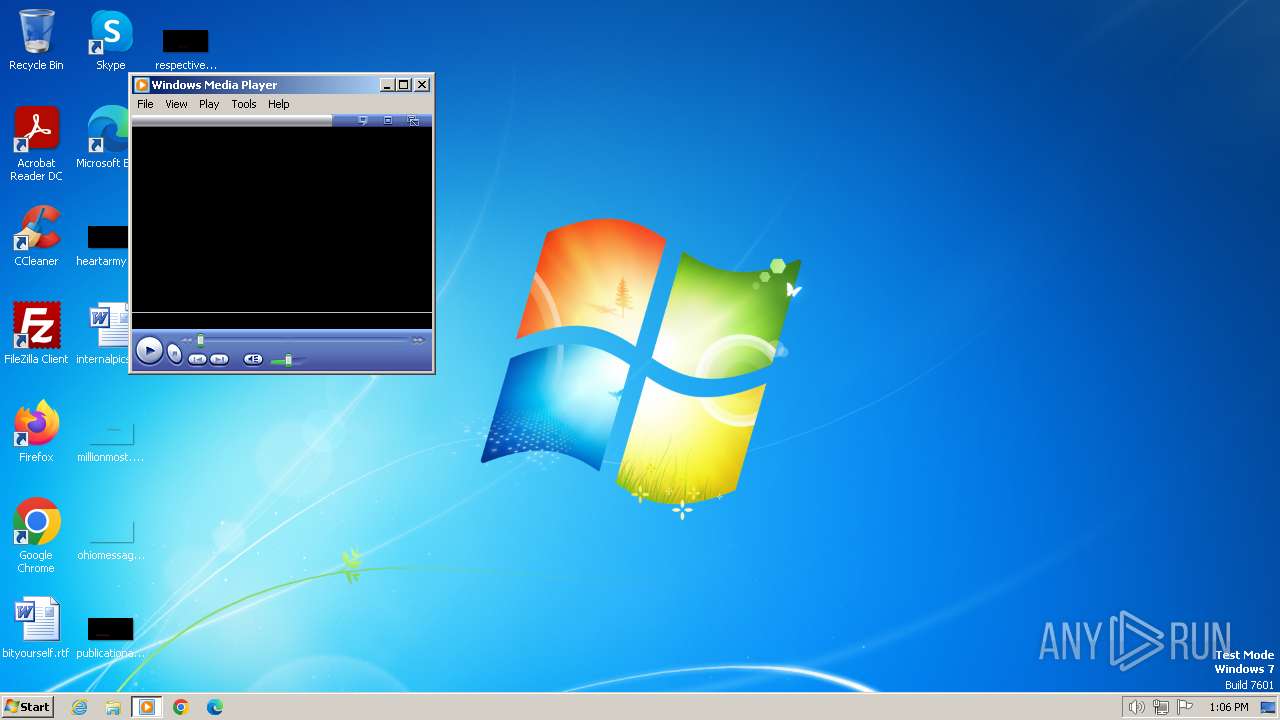Viewport: 1280px width, 720px height.
Task: Click the first icon in player top strip
Action: [x=362, y=120]
